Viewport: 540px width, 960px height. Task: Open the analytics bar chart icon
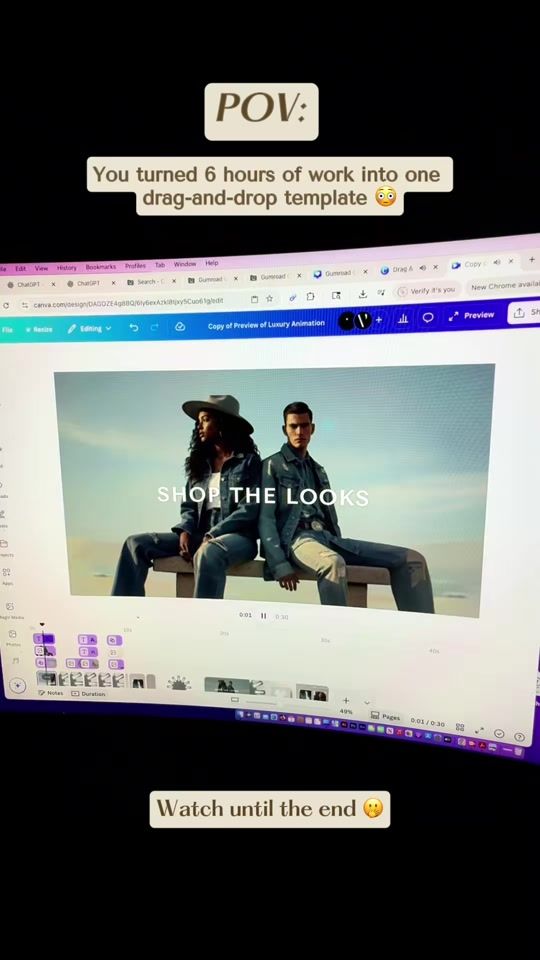coord(403,318)
